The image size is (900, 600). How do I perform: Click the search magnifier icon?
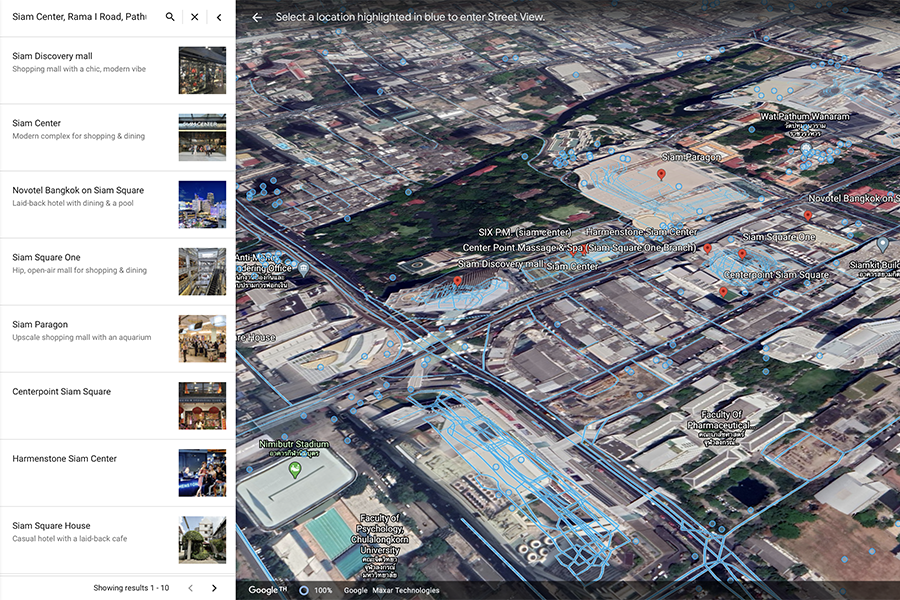170,17
